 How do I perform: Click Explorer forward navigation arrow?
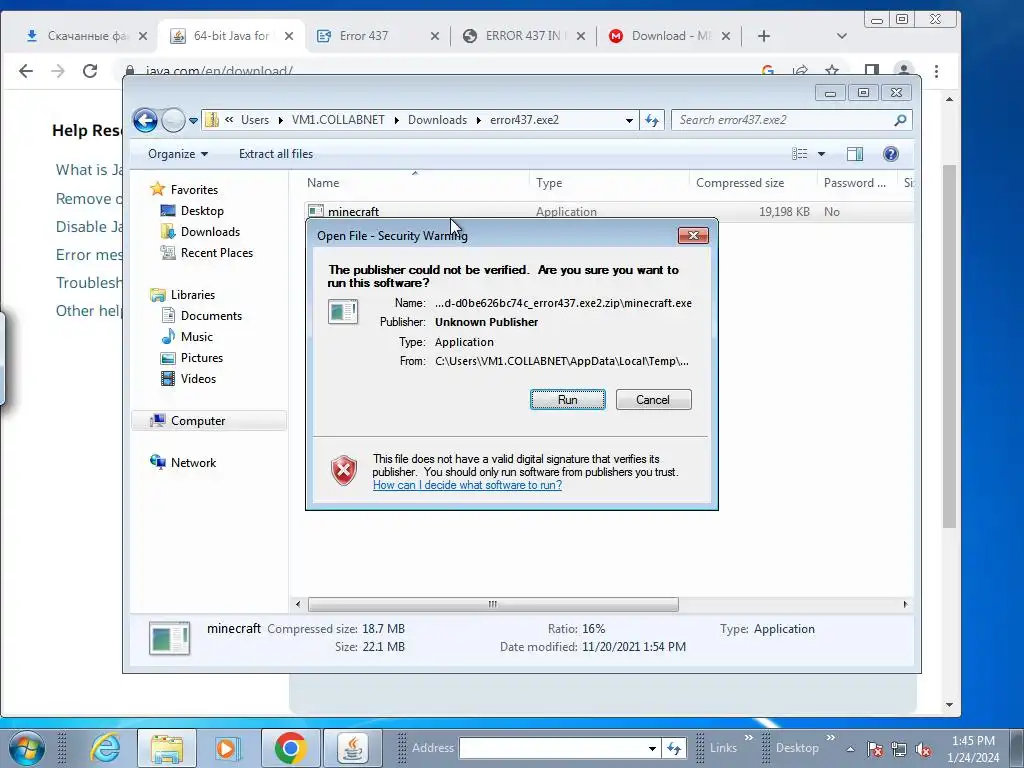173,120
